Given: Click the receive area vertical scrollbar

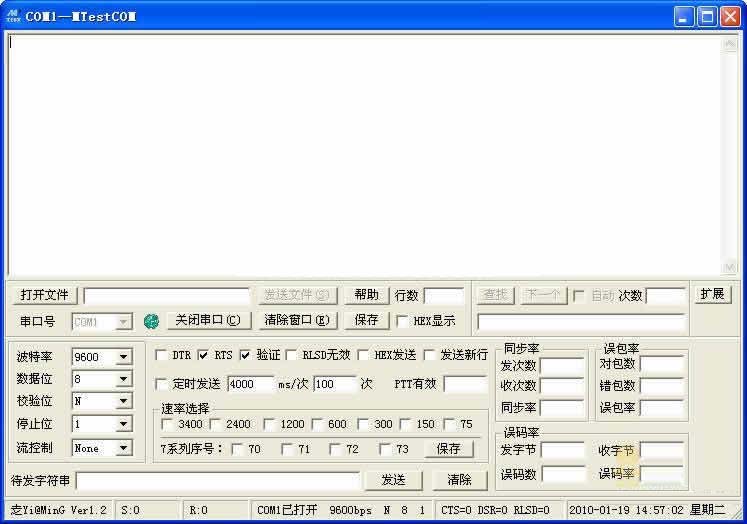Looking at the screenshot, I should [731, 153].
